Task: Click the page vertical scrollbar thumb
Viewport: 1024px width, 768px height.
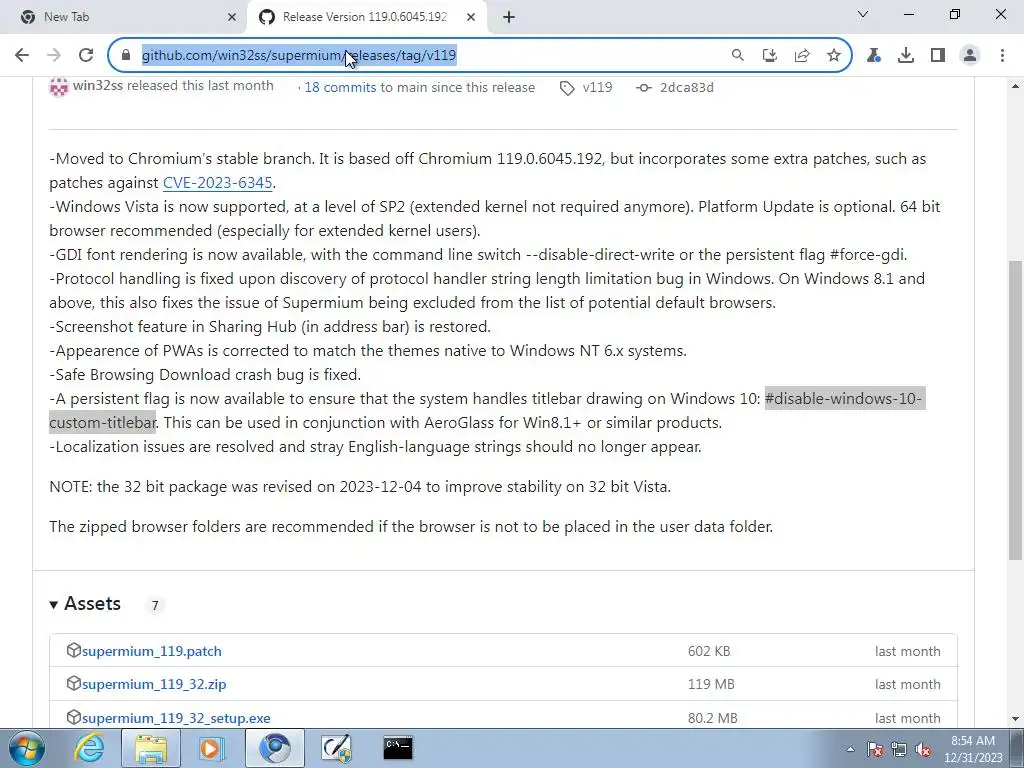Action: coord(1015,410)
